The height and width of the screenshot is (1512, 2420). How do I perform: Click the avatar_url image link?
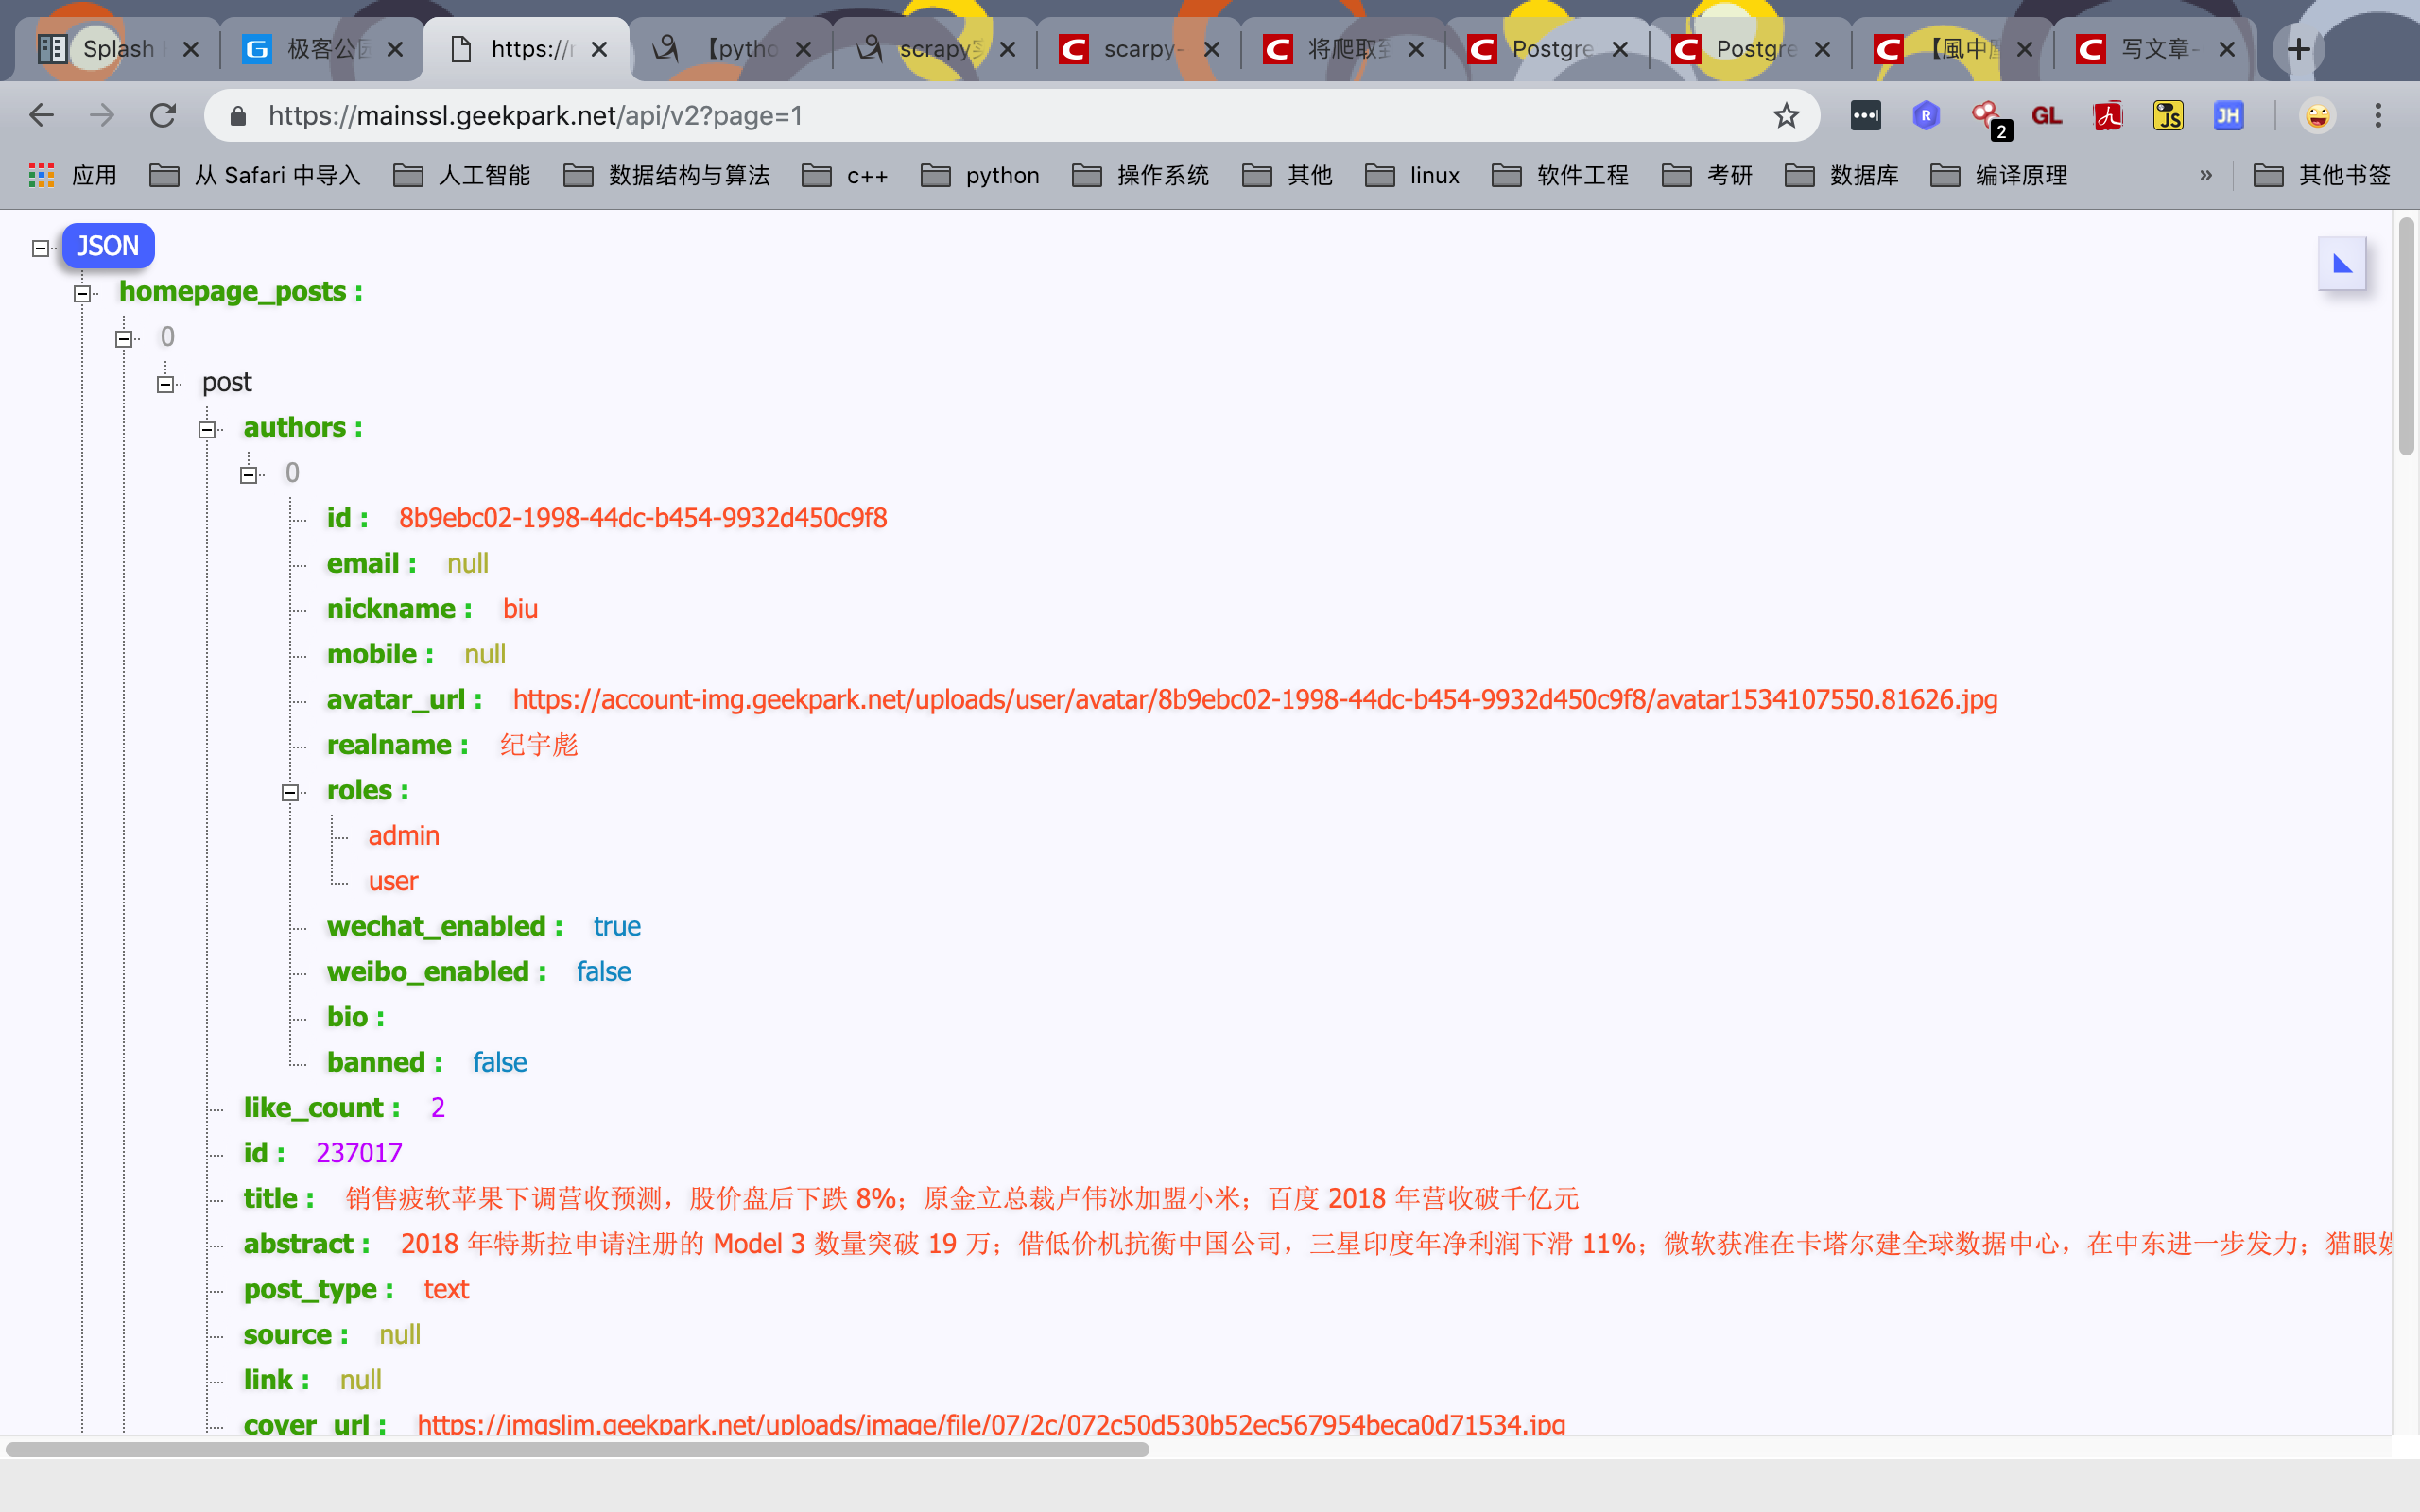(x=1254, y=700)
